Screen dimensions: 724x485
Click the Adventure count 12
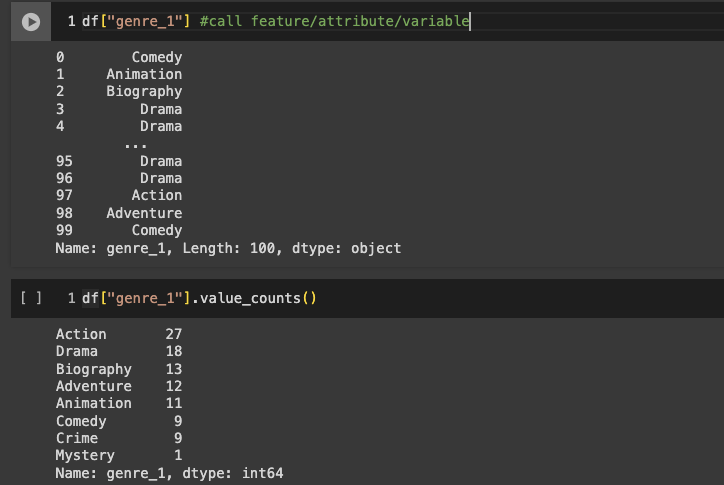tap(174, 386)
